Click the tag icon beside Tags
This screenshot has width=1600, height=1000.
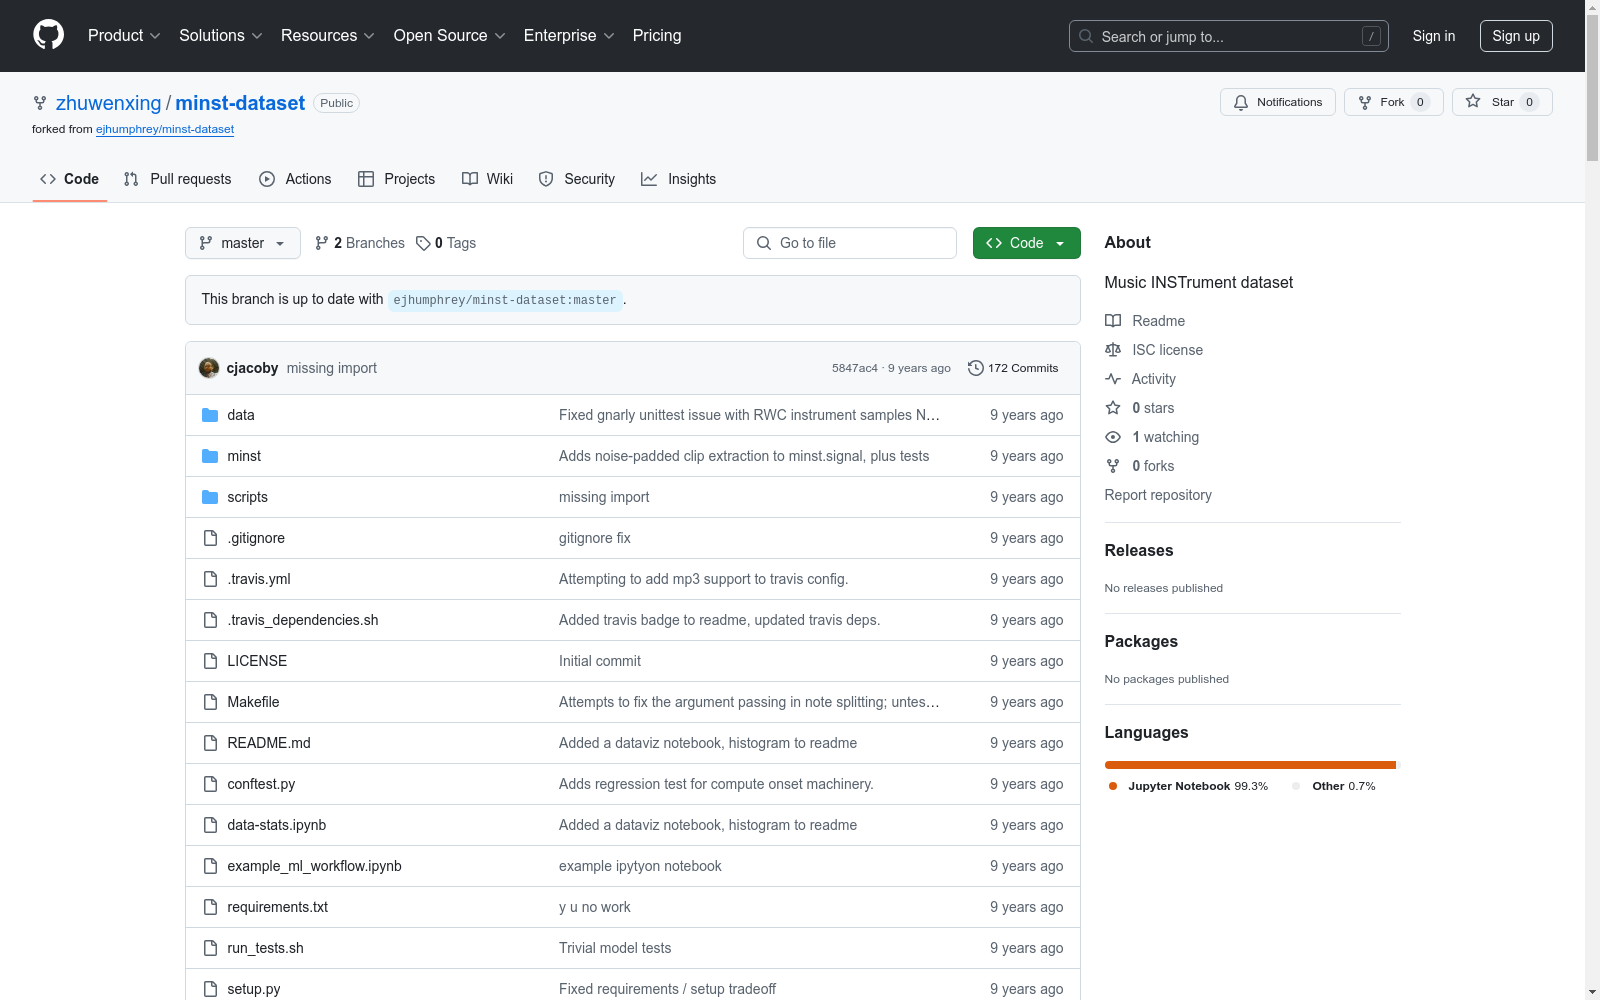tap(423, 243)
